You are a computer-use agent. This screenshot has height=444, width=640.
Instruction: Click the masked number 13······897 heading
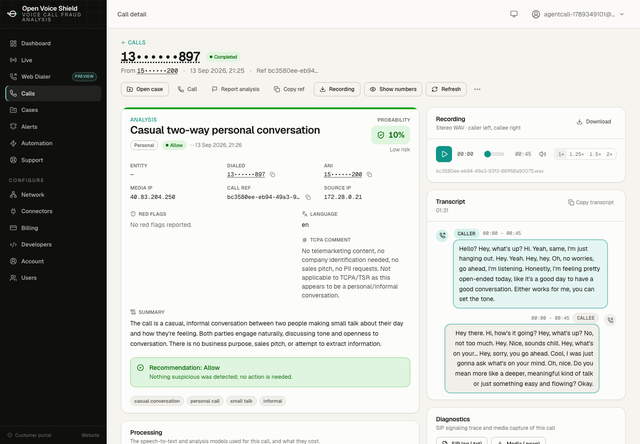(160, 57)
